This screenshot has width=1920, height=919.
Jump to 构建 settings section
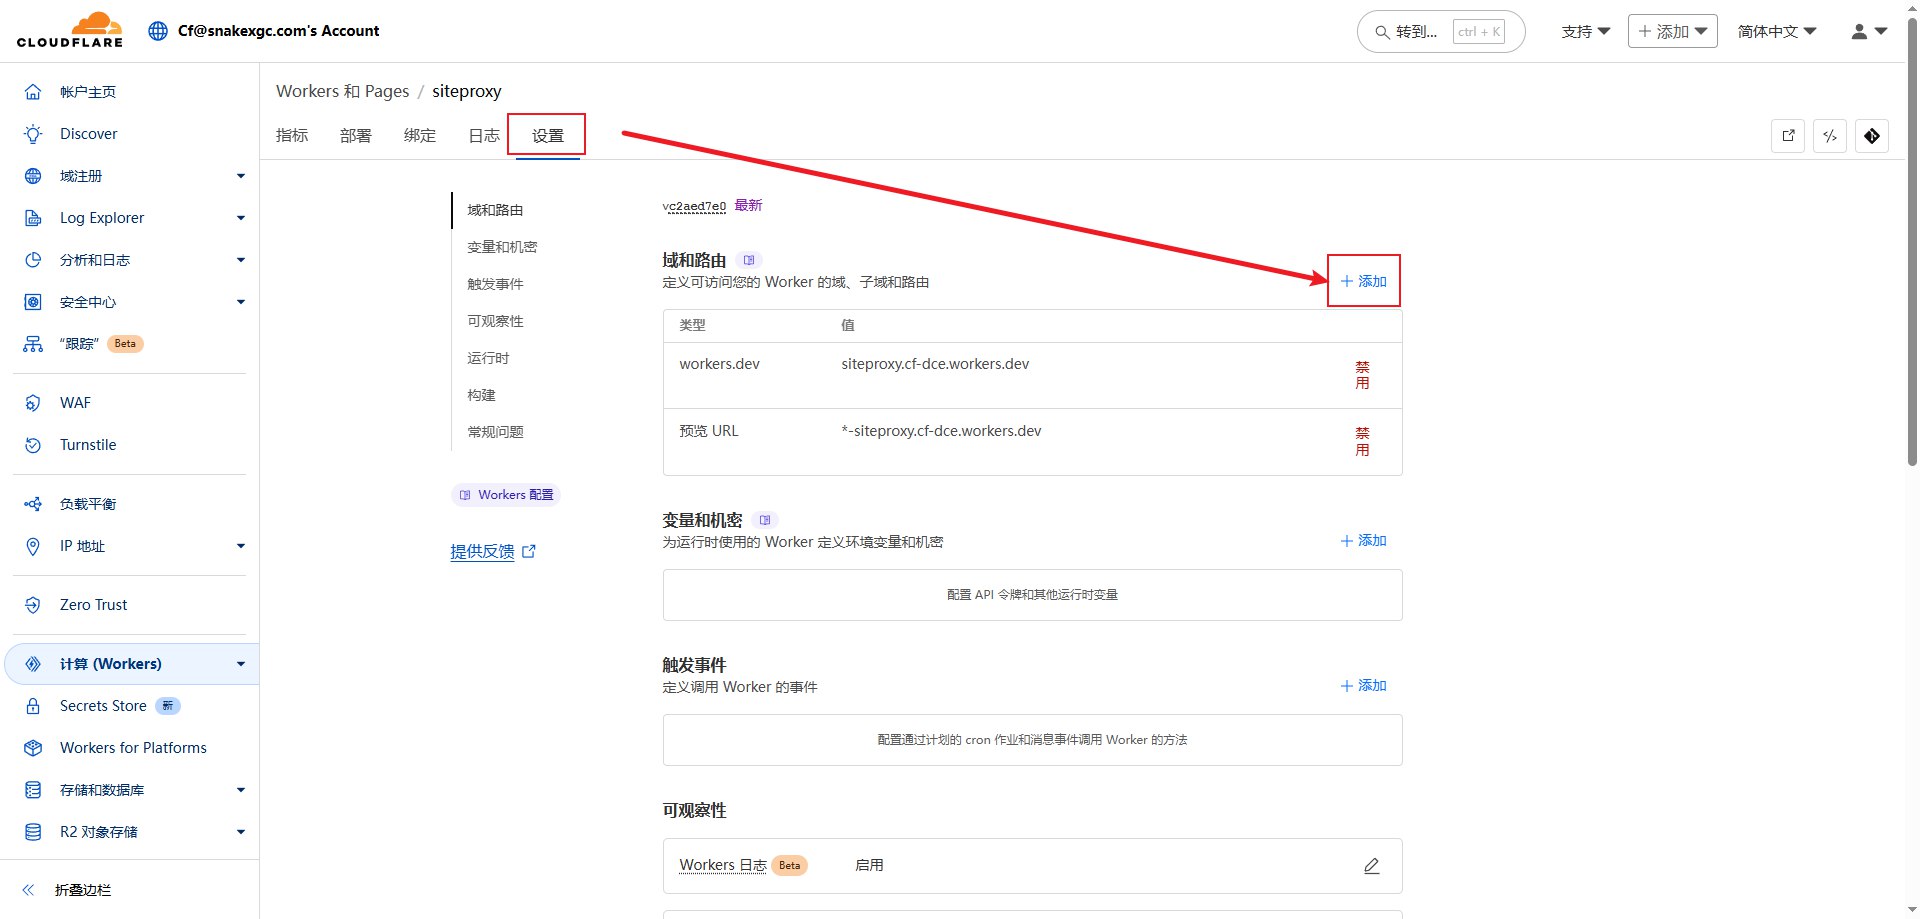(481, 395)
